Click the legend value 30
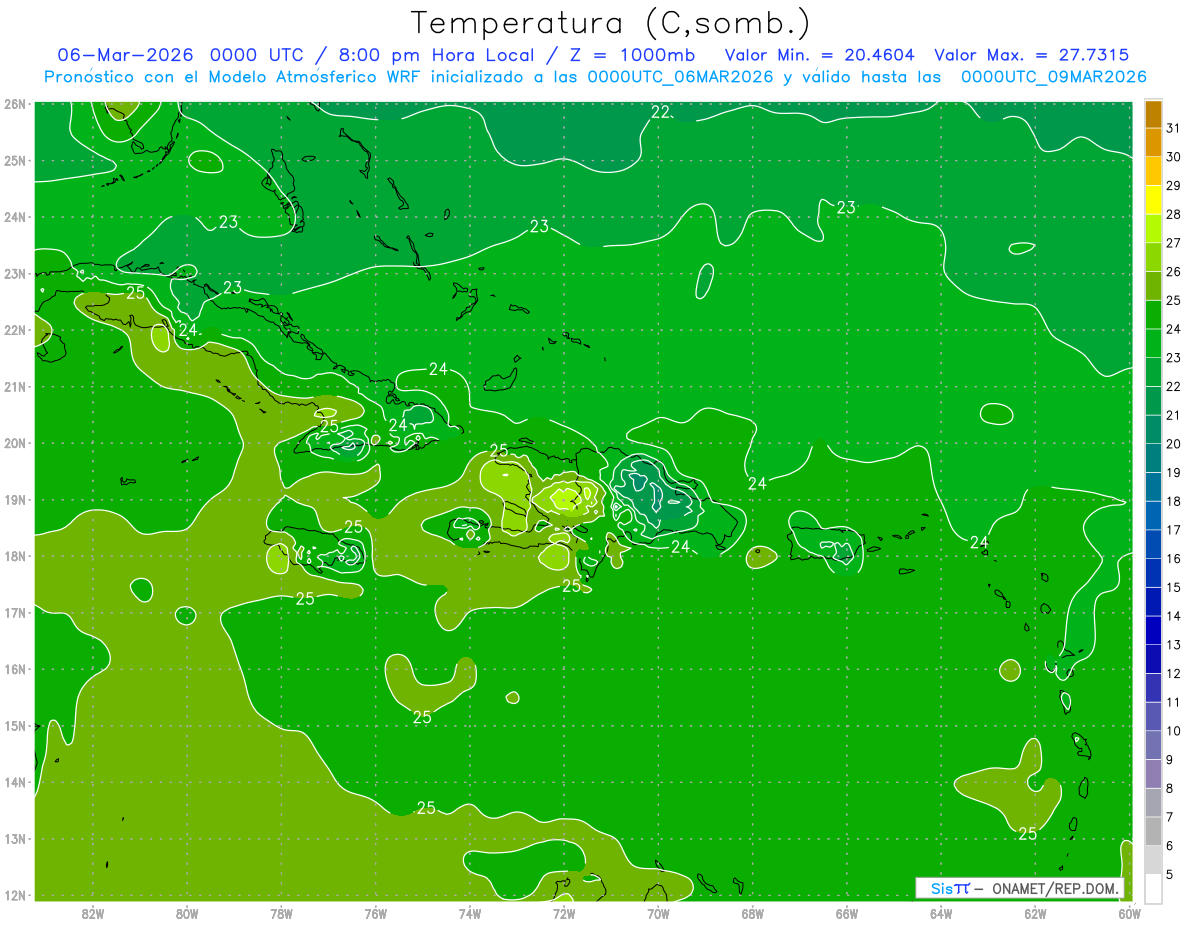This screenshot has width=1200, height=927. pyautogui.click(x=1173, y=157)
